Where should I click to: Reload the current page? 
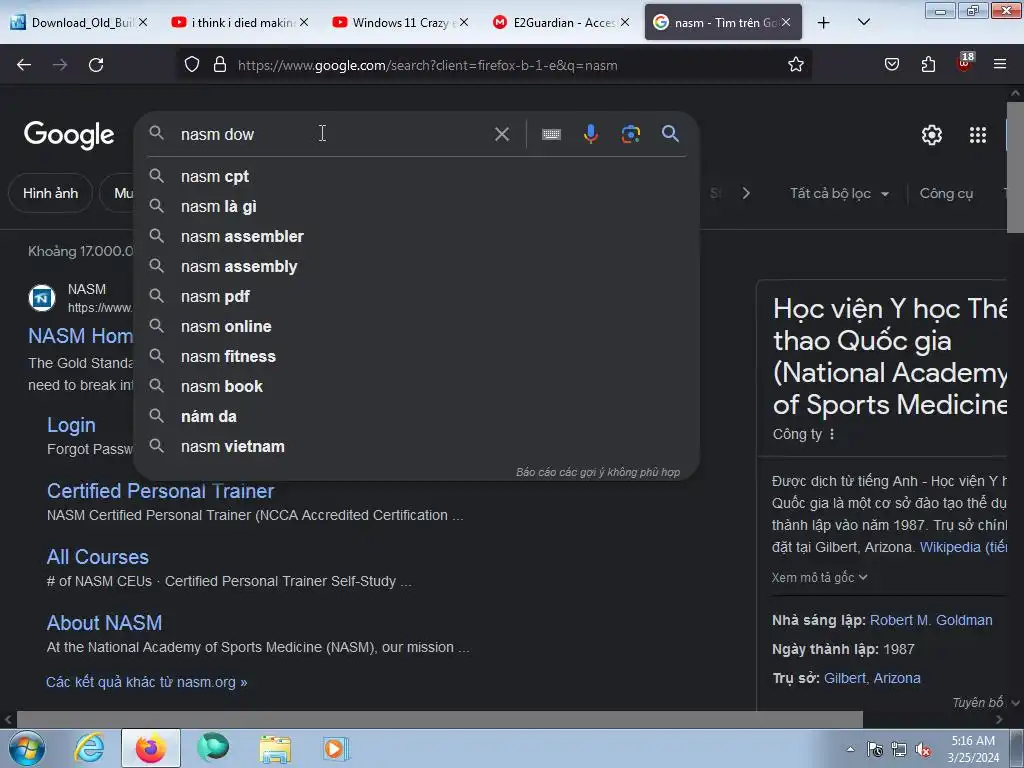coord(96,65)
